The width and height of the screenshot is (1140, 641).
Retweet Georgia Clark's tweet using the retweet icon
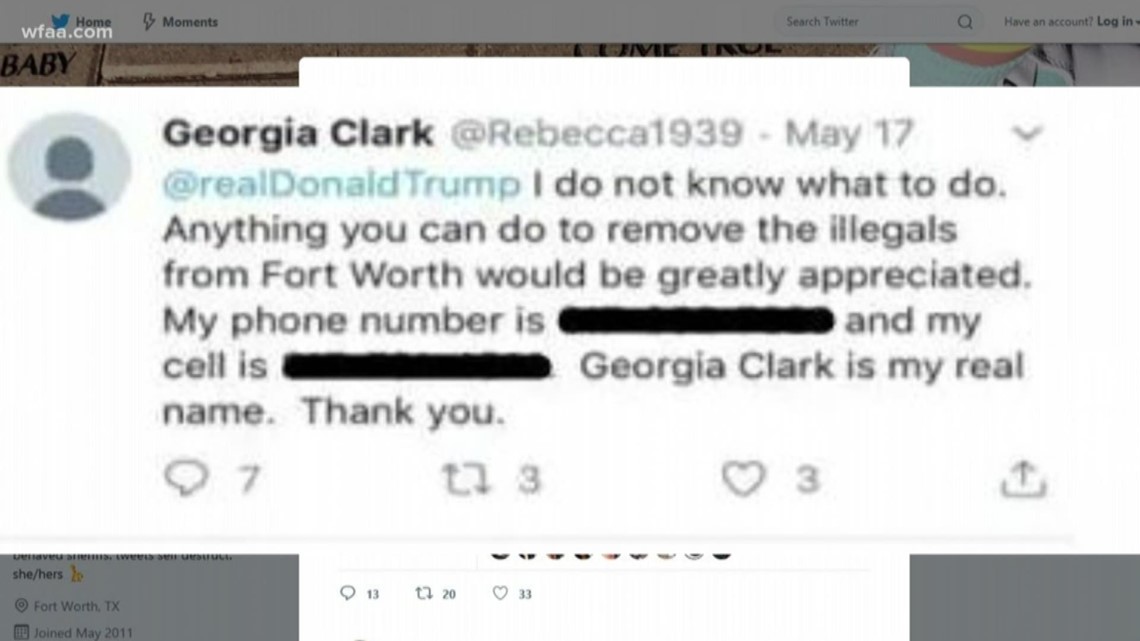466,479
